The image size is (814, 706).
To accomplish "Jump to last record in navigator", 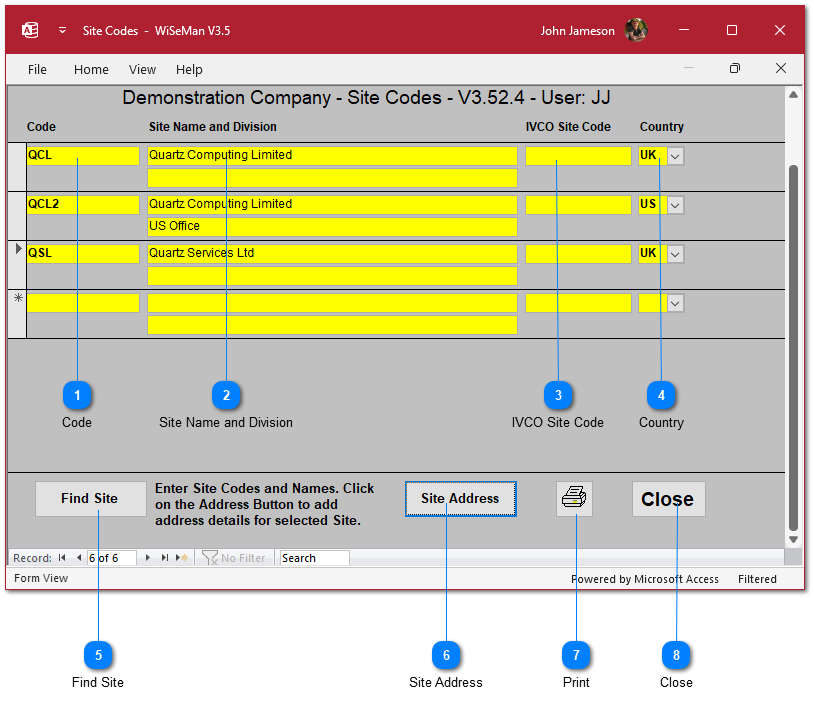I will click(165, 558).
